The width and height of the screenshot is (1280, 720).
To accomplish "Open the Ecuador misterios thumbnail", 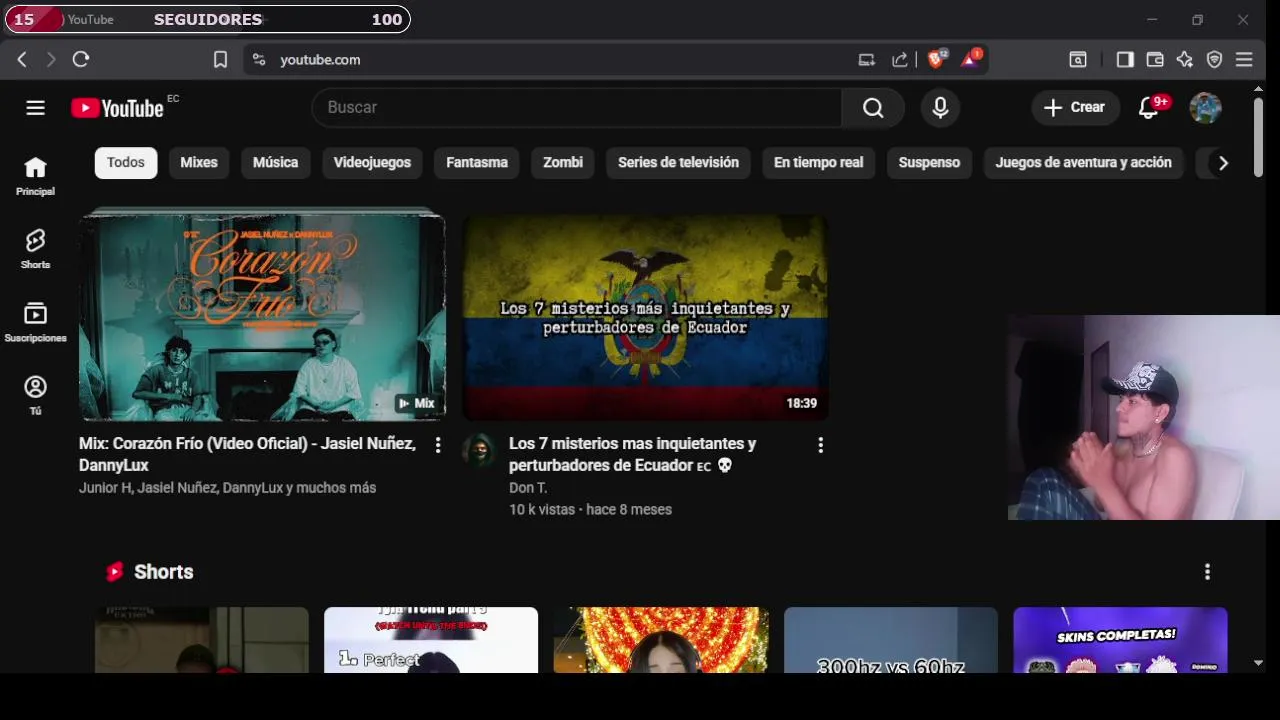I will point(645,316).
